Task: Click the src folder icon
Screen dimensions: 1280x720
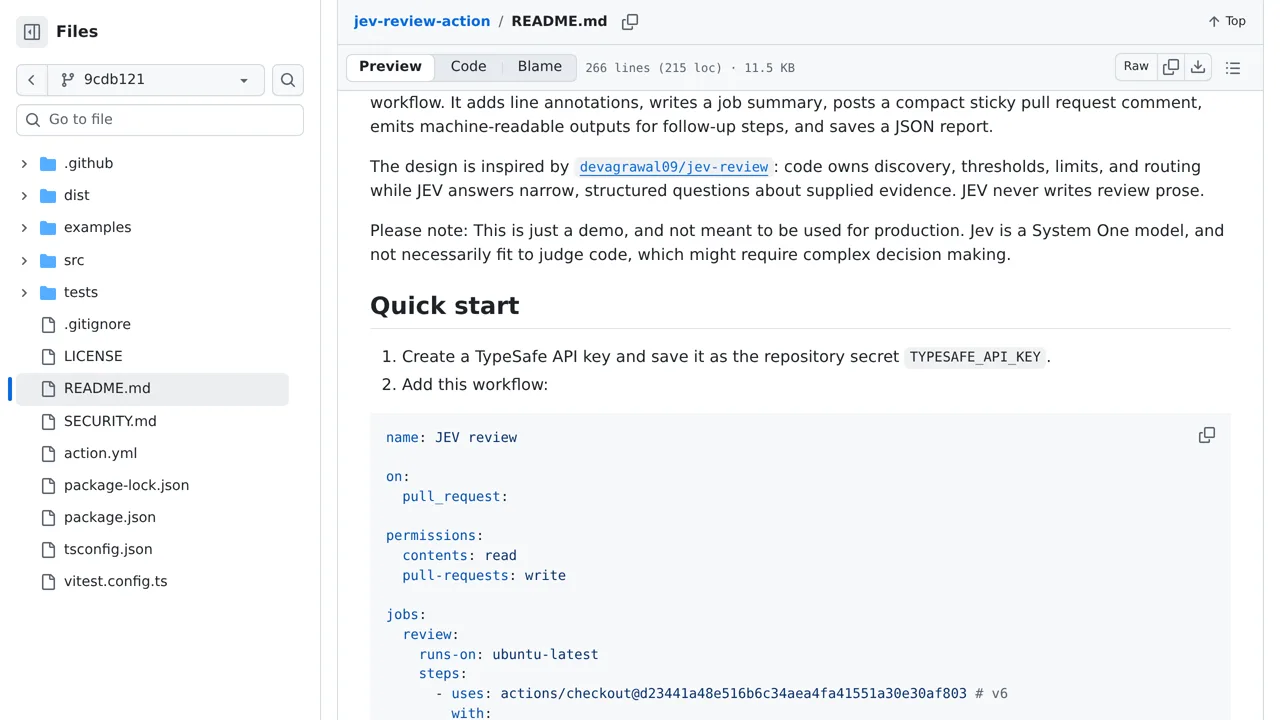Action: pos(48,260)
